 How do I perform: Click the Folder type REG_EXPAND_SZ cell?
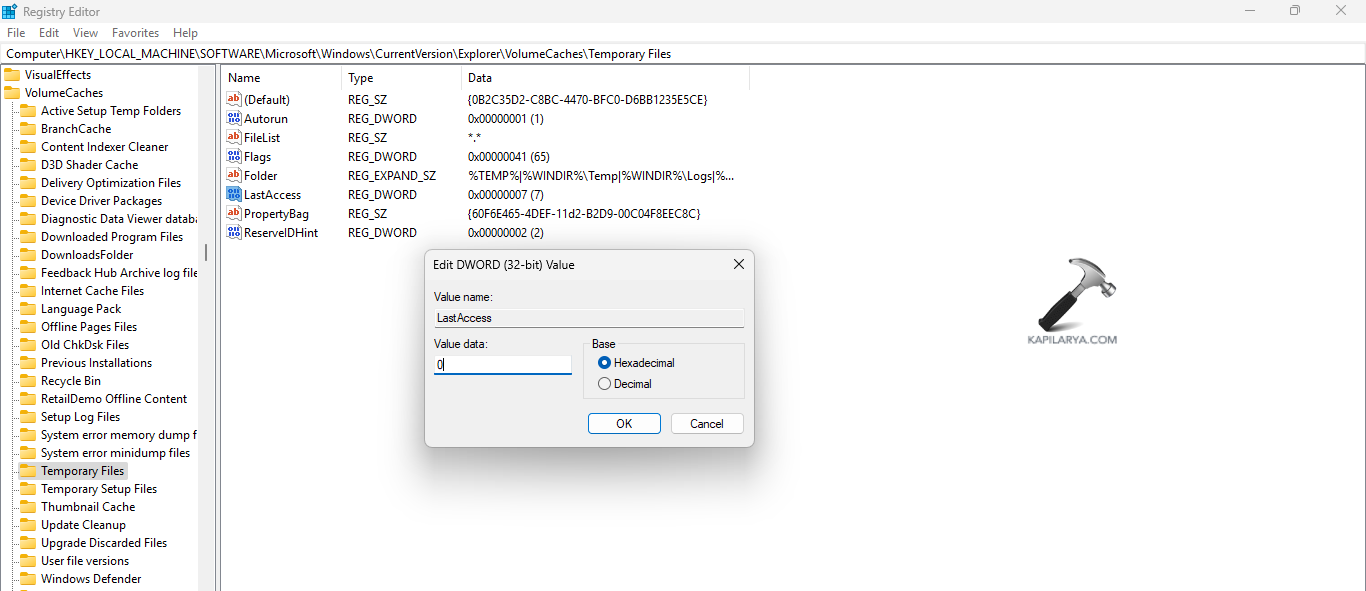[392, 176]
